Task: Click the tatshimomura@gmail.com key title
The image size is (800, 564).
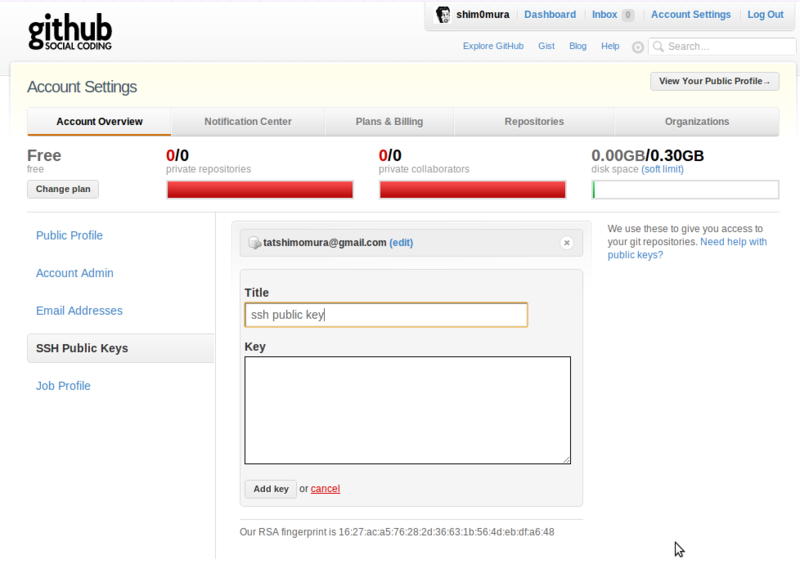Action: [324, 243]
